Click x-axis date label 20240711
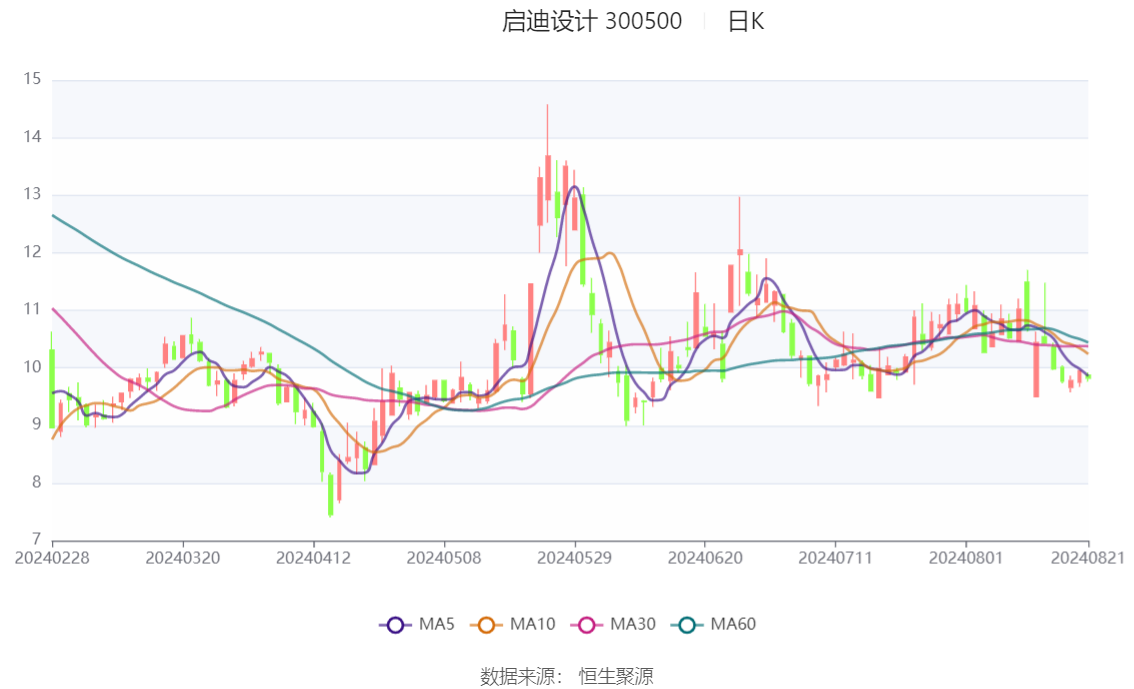Image resolution: width=1134 pixels, height=689 pixels. [x=835, y=558]
